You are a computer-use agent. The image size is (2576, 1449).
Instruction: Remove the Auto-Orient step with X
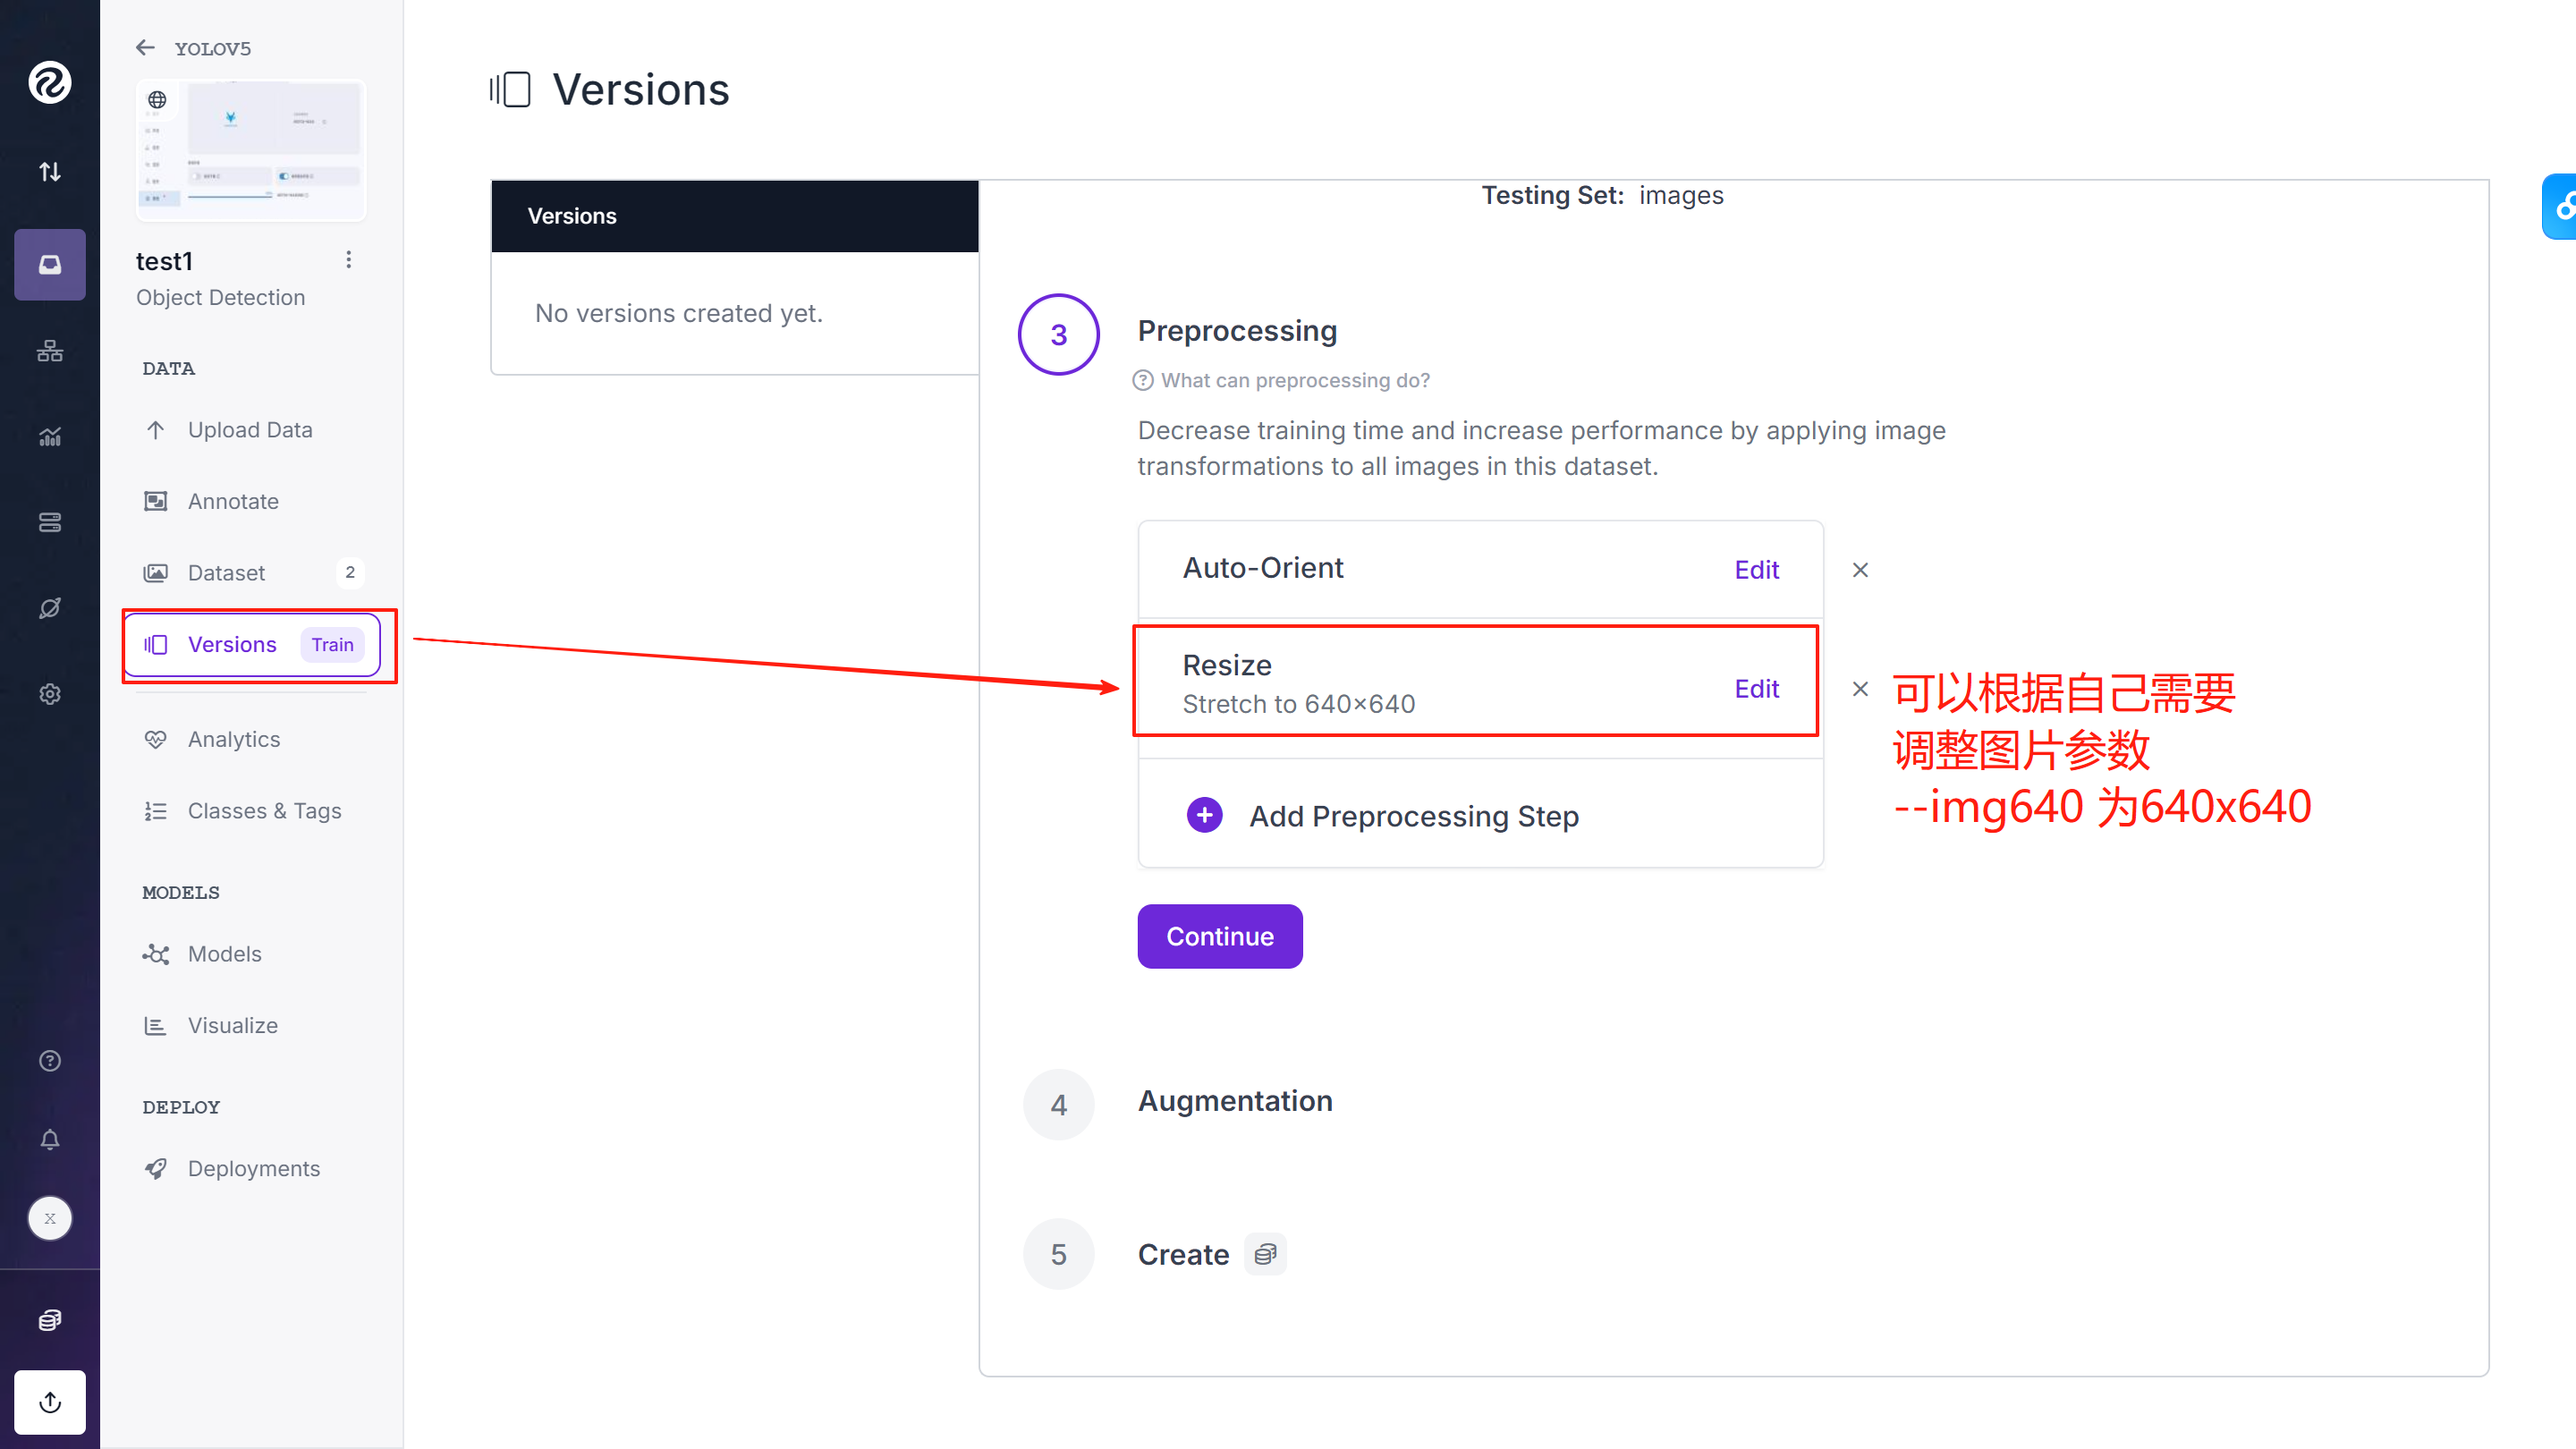tap(1860, 570)
